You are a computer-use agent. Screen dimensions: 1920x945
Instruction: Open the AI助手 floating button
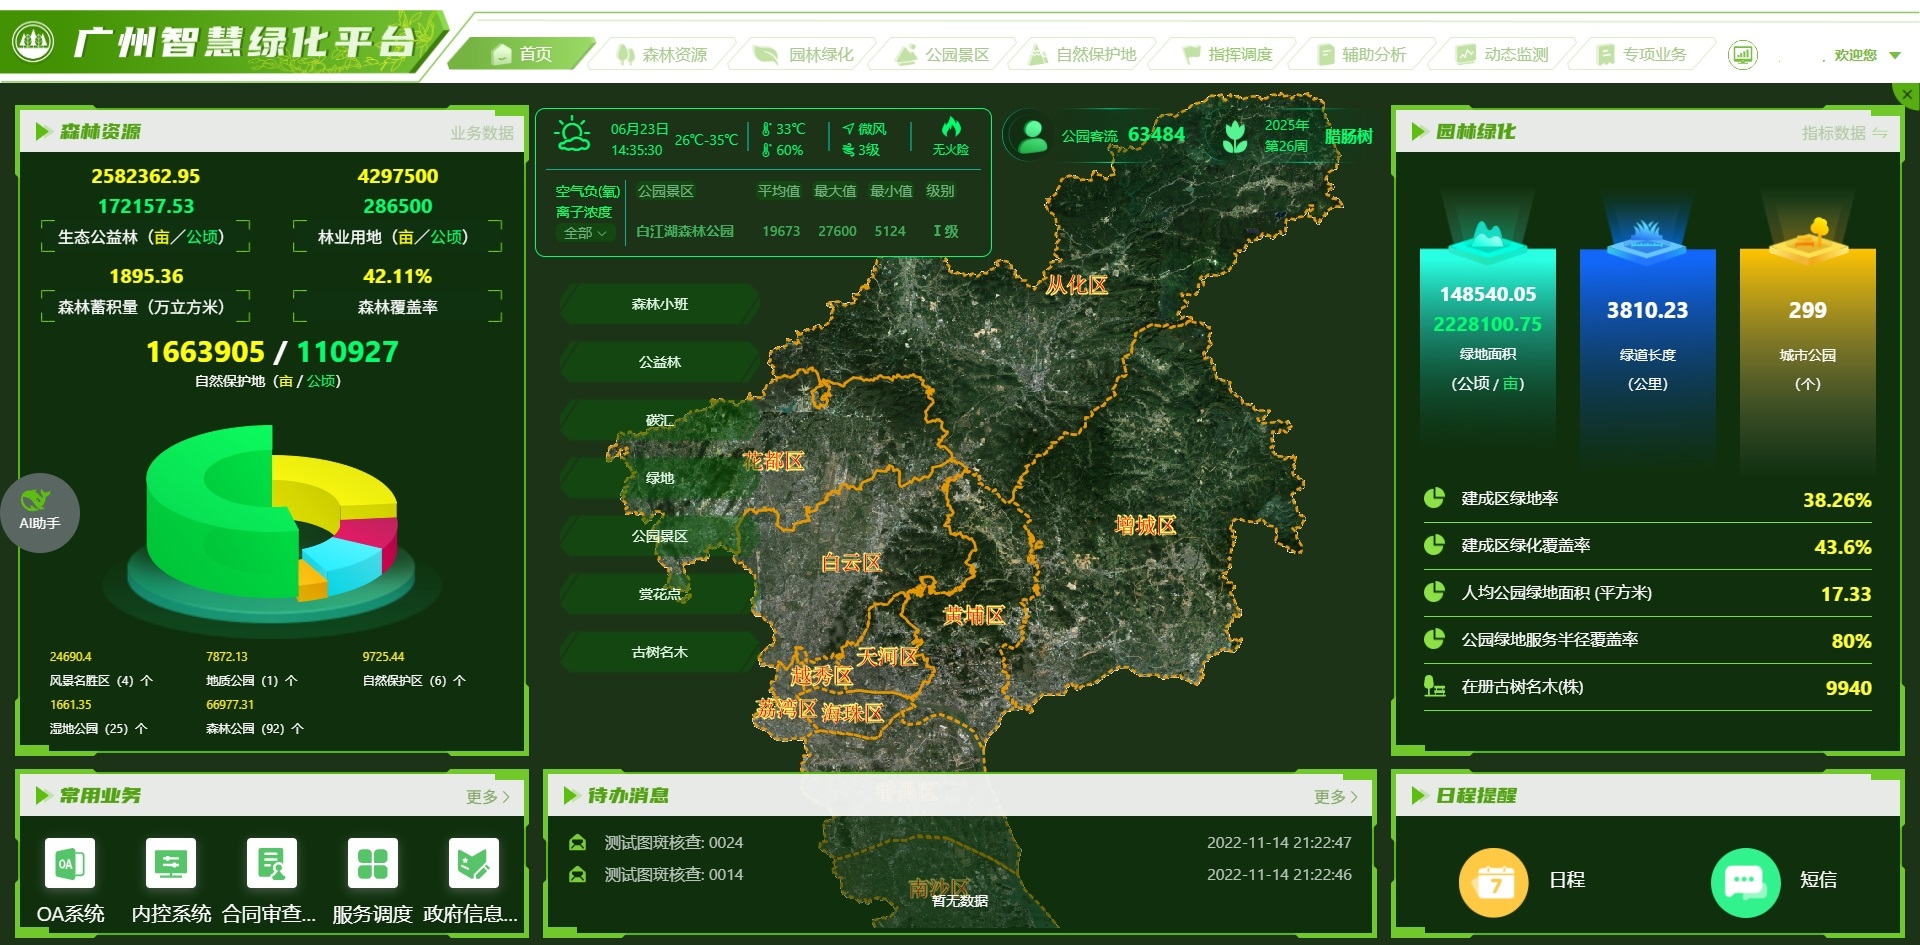pyautogui.click(x=40, y=512)
